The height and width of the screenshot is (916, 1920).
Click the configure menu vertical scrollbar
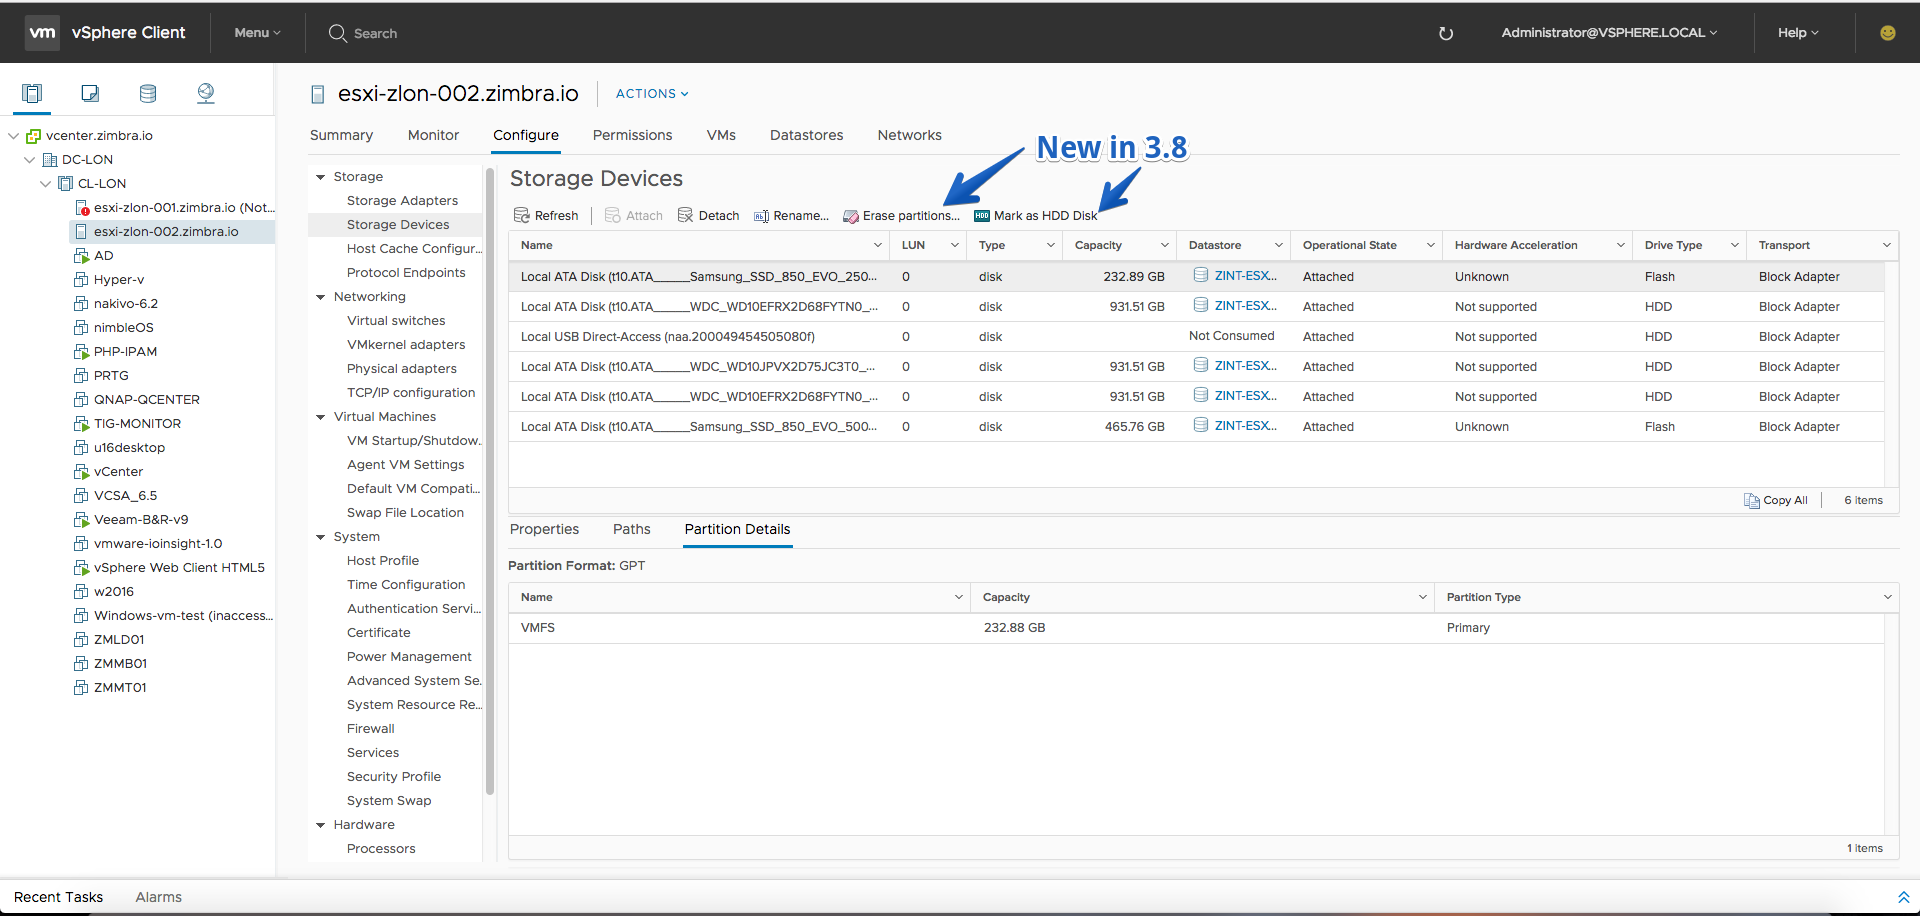coord(490,481)
